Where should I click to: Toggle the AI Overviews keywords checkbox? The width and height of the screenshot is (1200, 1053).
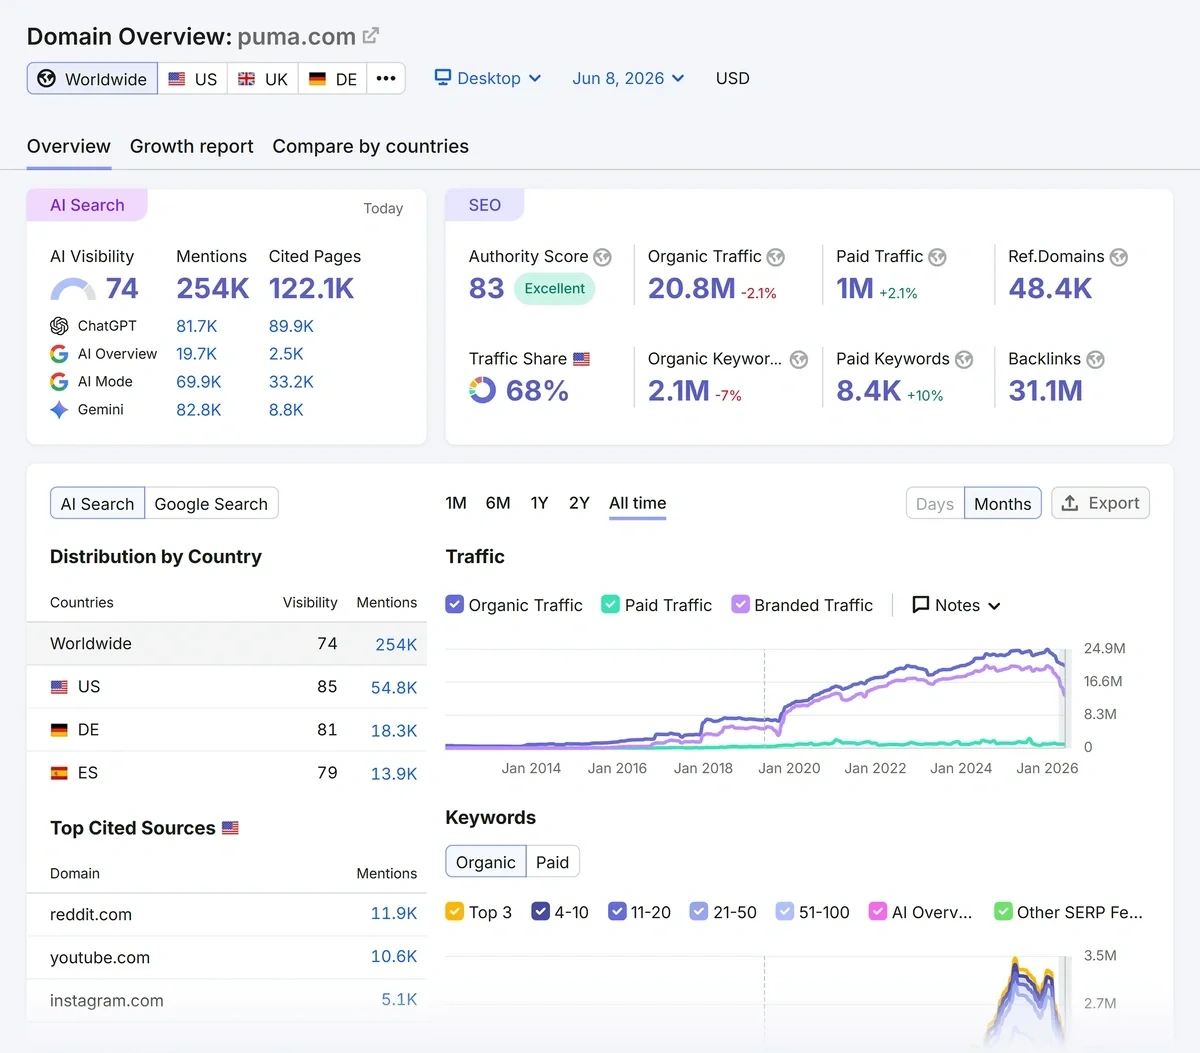coord(878,911)
